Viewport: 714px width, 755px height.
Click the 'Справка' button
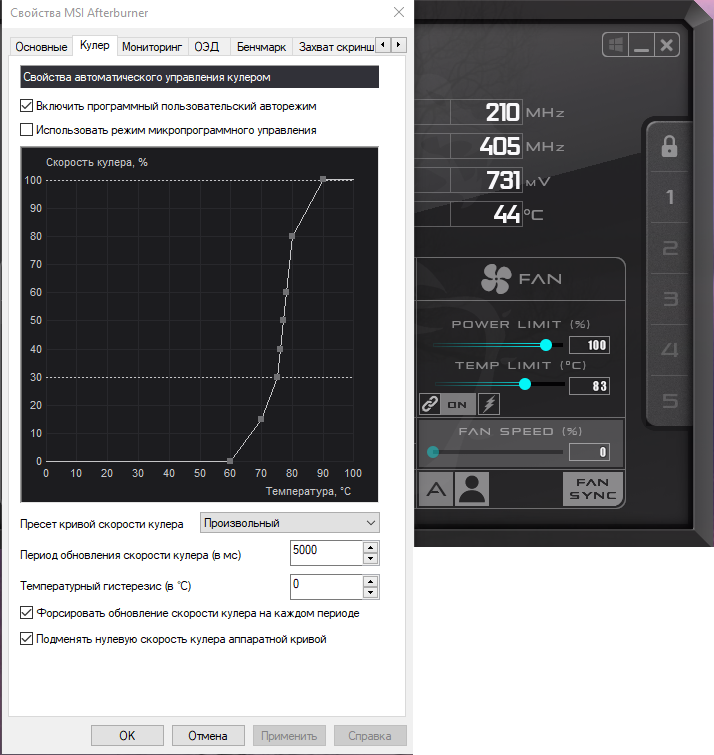(370, 735)
